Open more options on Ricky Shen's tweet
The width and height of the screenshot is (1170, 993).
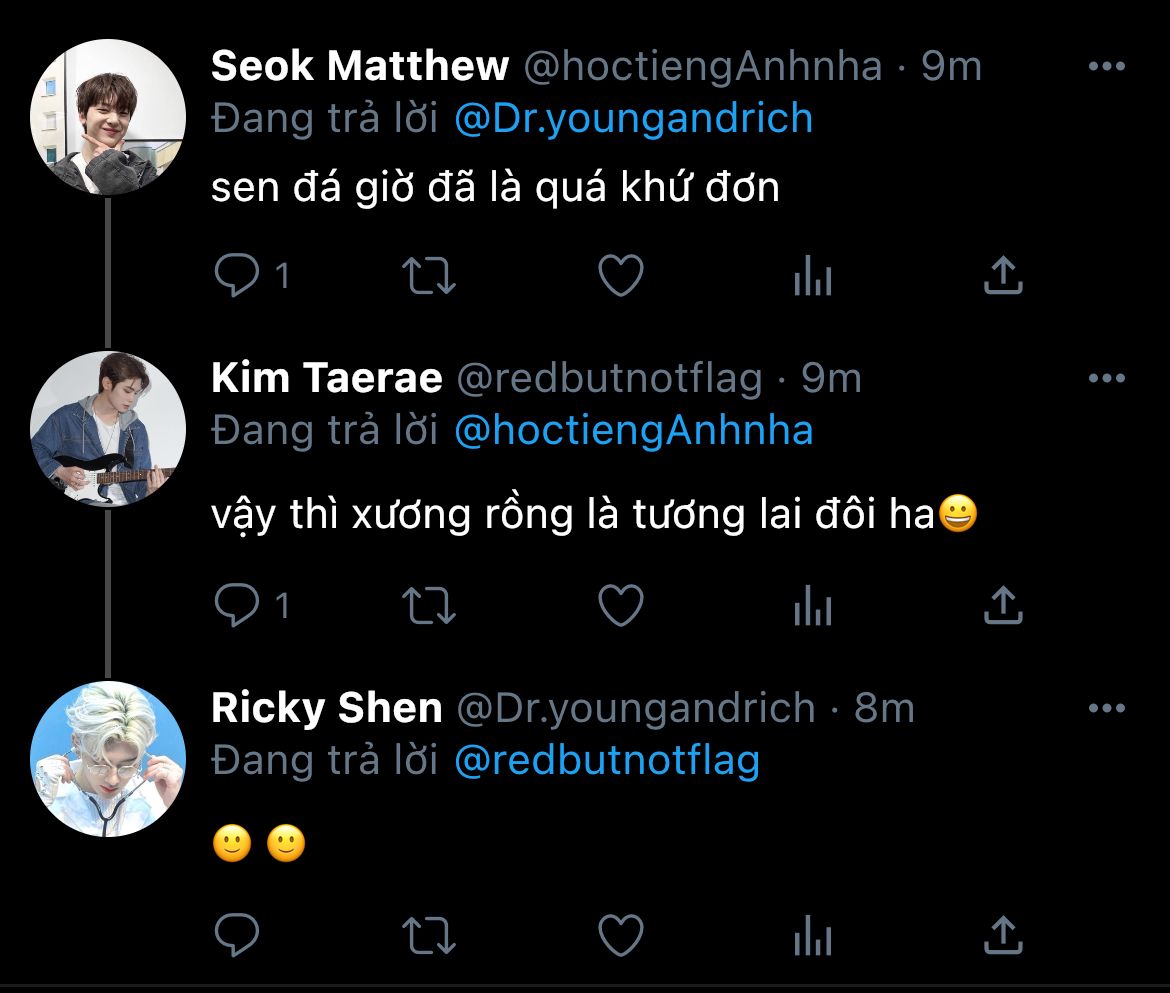[x=1106, y=709]
